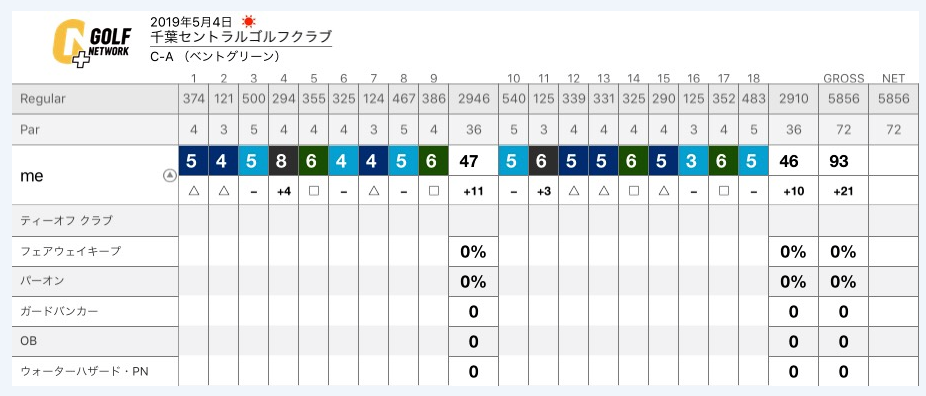Click the Golf Network Plus logo
Viewport: 926px width, 396px height.
[x=92, y=42]
